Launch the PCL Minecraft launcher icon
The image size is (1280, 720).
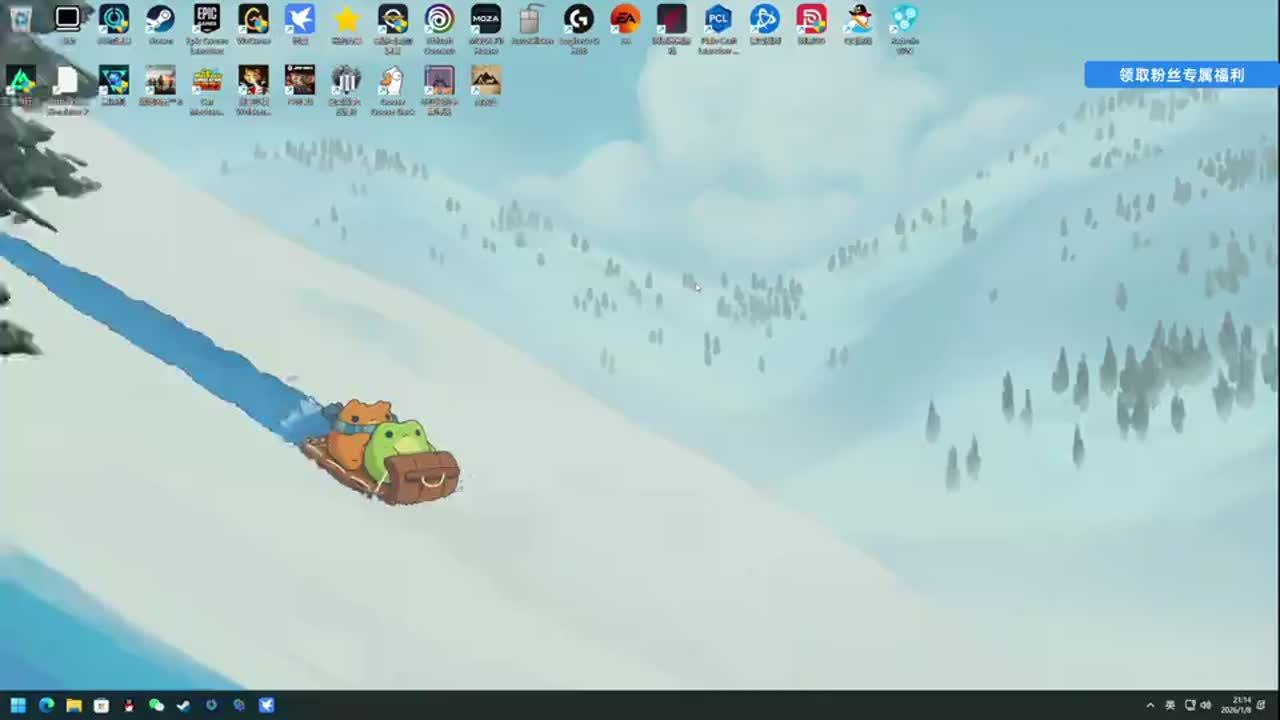[718, 20]
